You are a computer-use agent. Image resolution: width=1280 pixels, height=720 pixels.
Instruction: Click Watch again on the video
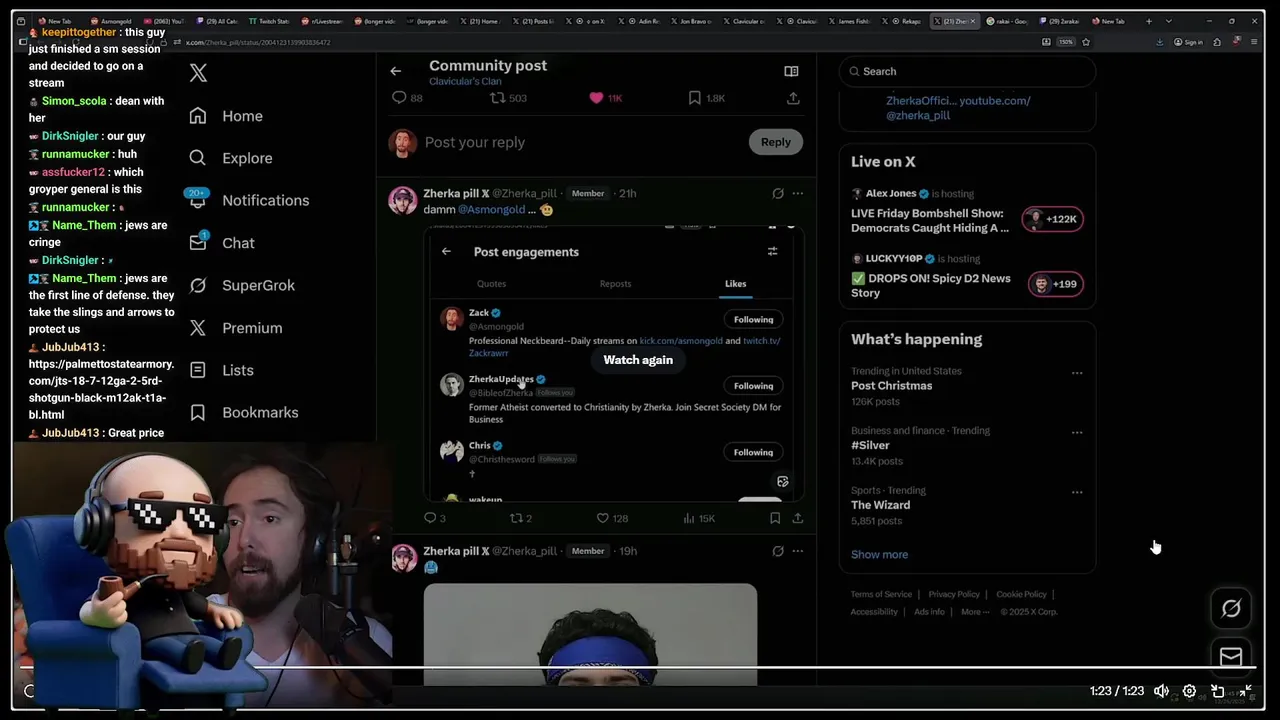tap(638, 360)
